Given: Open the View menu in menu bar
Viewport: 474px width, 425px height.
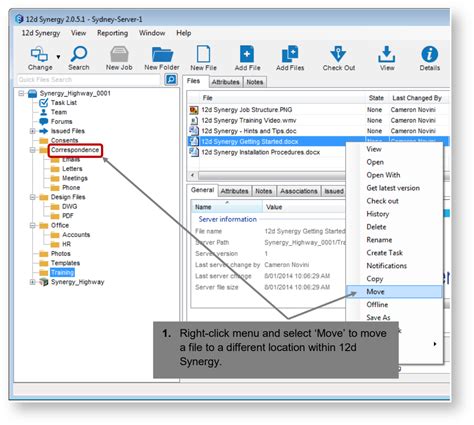Looking at the screenshot, I should [78, 33].
